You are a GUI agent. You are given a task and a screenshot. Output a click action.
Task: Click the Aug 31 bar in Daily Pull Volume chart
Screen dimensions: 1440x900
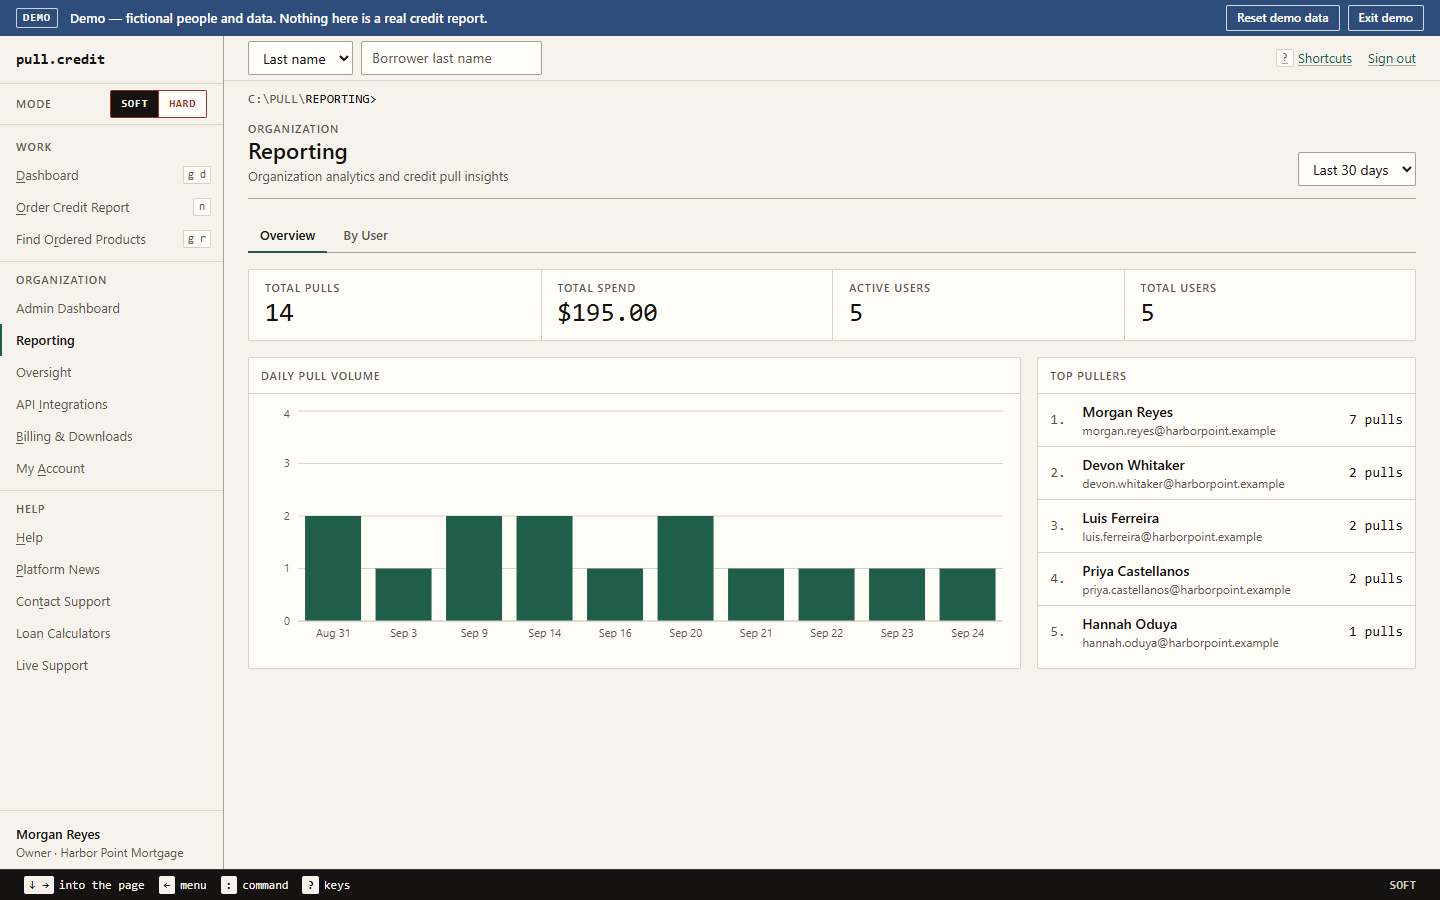pyautogui.click(x=333, y=568)
